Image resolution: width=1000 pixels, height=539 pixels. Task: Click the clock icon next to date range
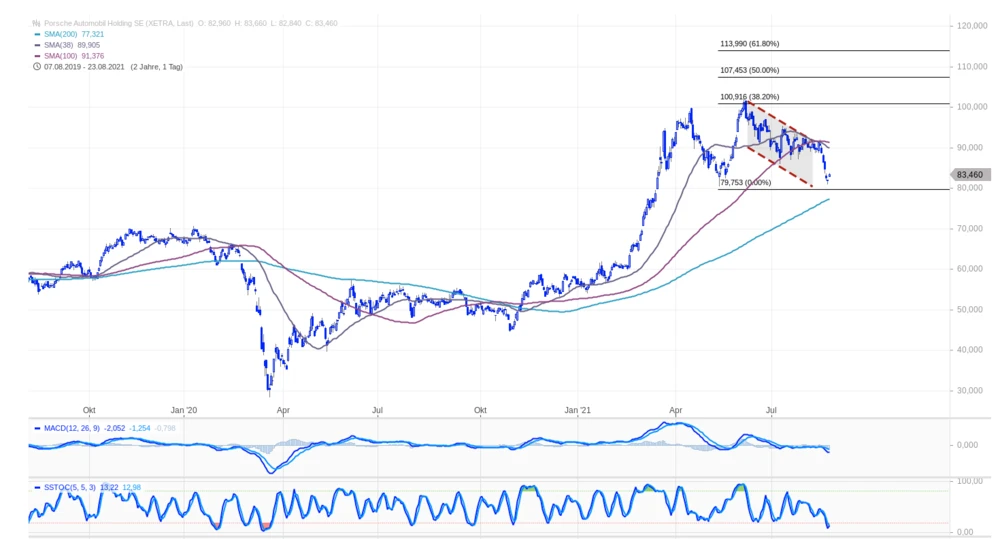click(x=37, y=67)
